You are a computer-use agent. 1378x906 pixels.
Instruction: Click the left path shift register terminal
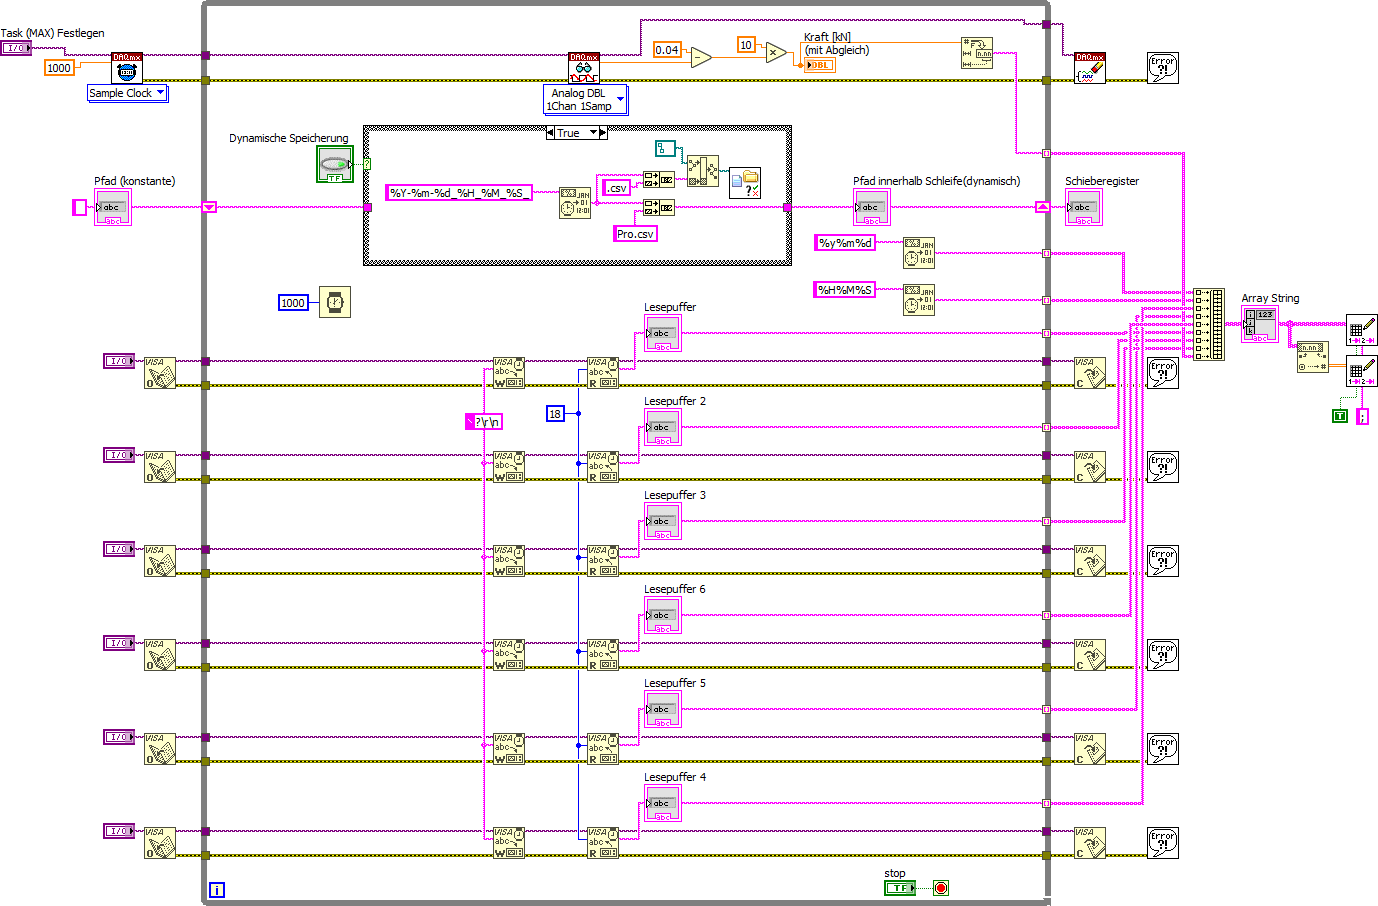[x=209, y=207]
